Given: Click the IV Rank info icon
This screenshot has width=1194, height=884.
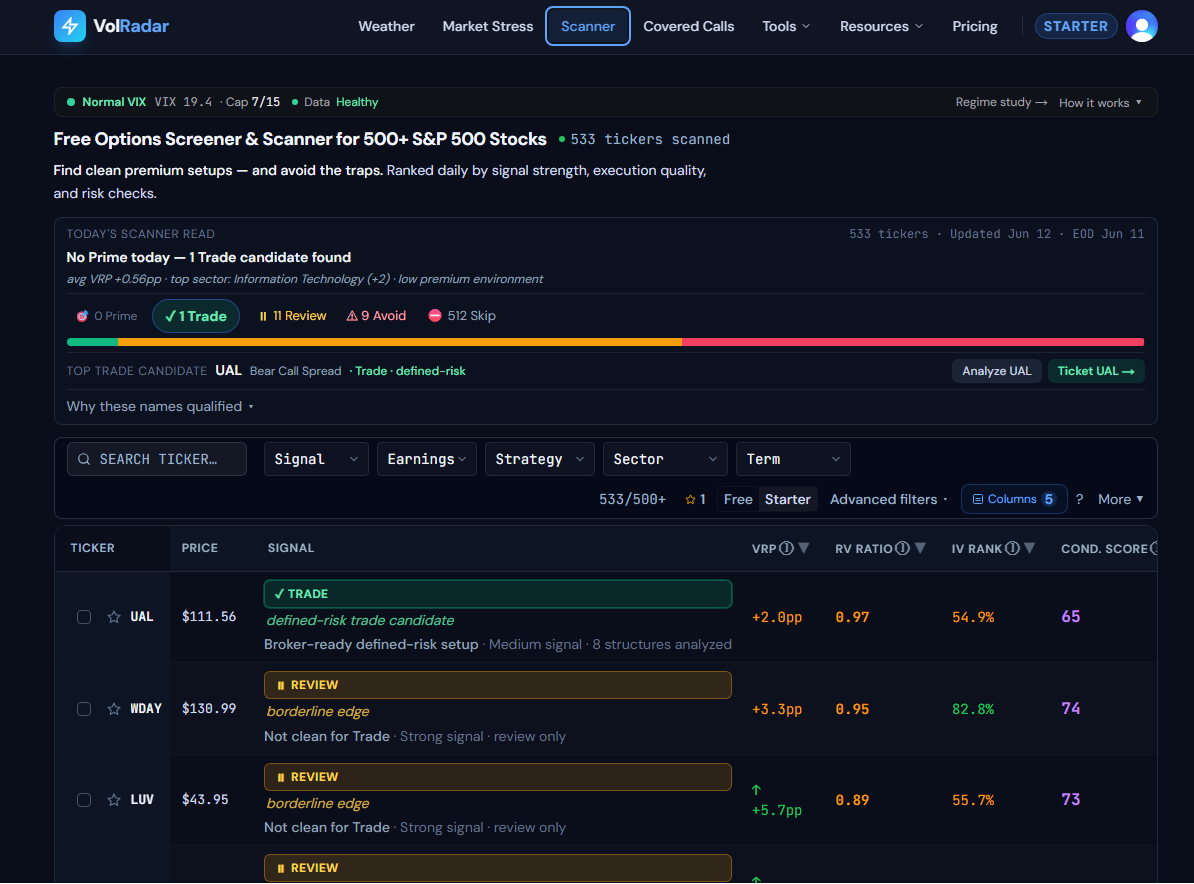Looking at the screenshot, I should (1012, 548).
